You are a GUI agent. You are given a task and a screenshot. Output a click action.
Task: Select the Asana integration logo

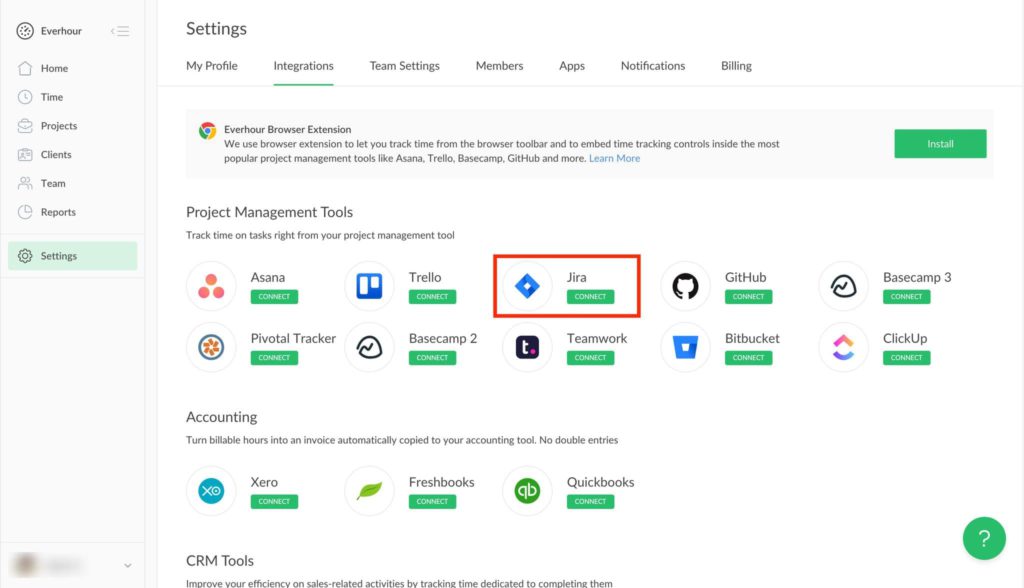click(211, 287)
